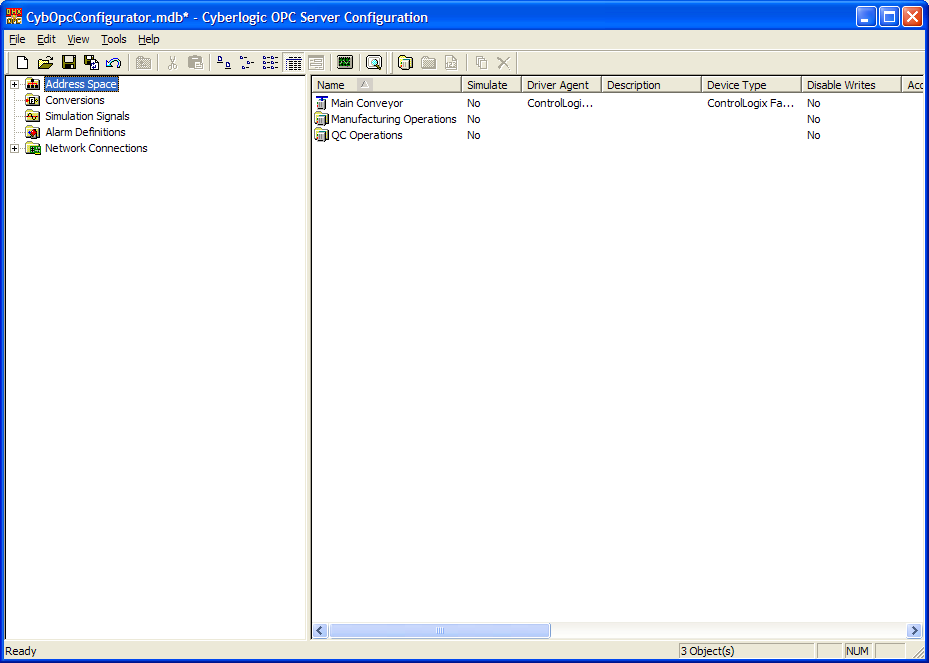
Task: Switch to Details view in the toolbar
Action: tap(294, 63)
